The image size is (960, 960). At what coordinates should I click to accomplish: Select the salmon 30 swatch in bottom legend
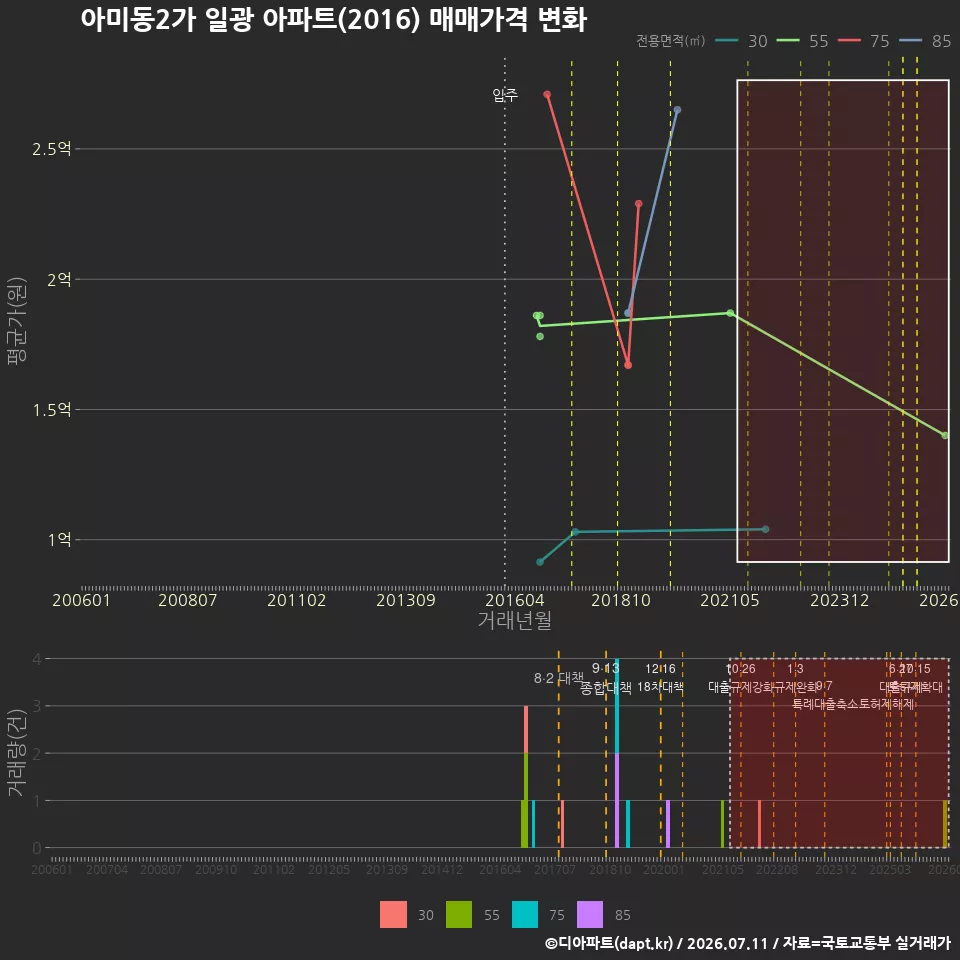(393, 914)
